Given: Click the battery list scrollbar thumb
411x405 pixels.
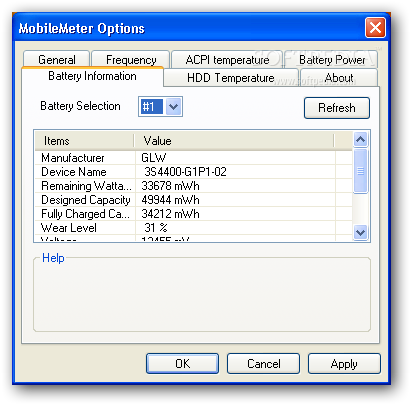Looking at the screenshot, I should click(360, 171).
